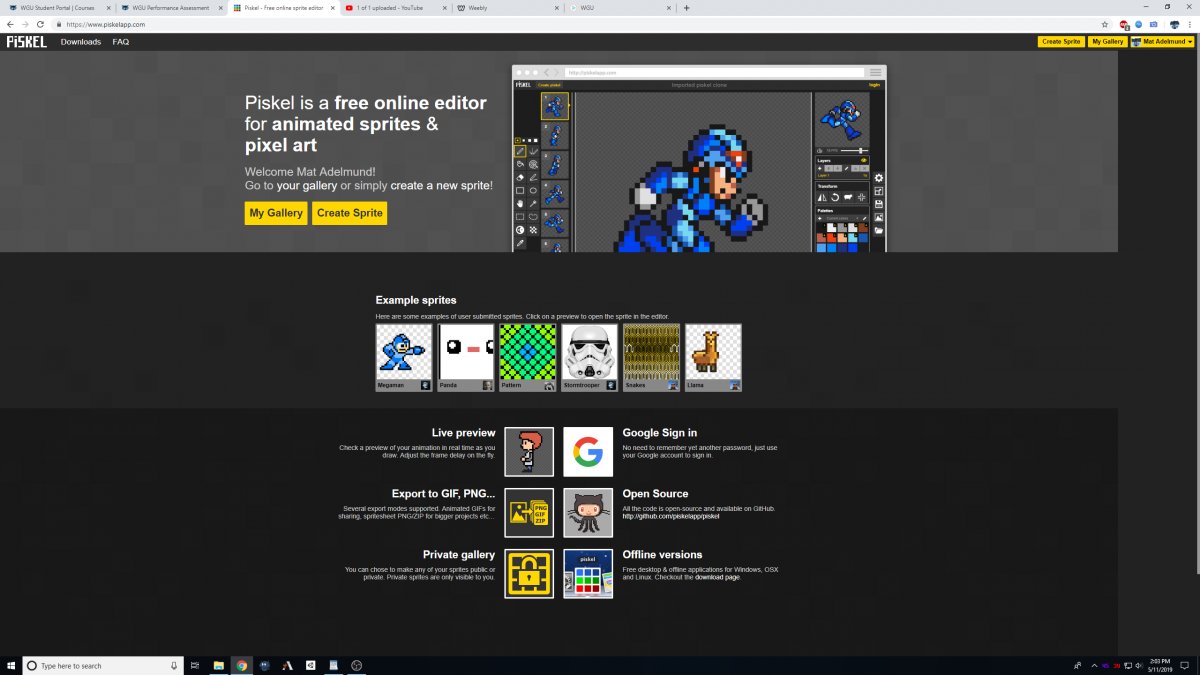Click the GitHub Octocat icon

coord(588,513)
